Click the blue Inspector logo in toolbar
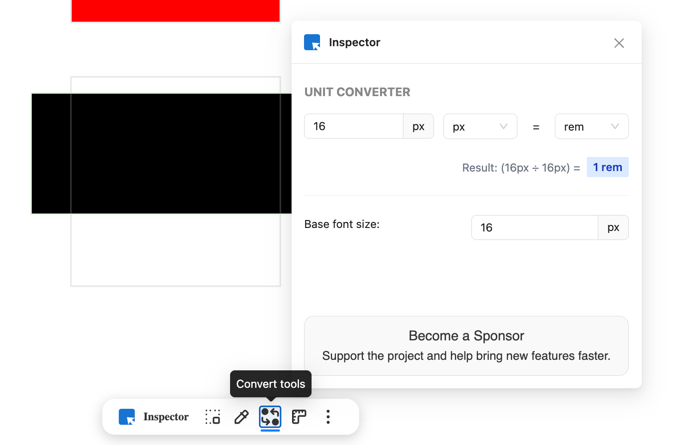Viewport: 683px width, 445px height. tap(127, 417)
